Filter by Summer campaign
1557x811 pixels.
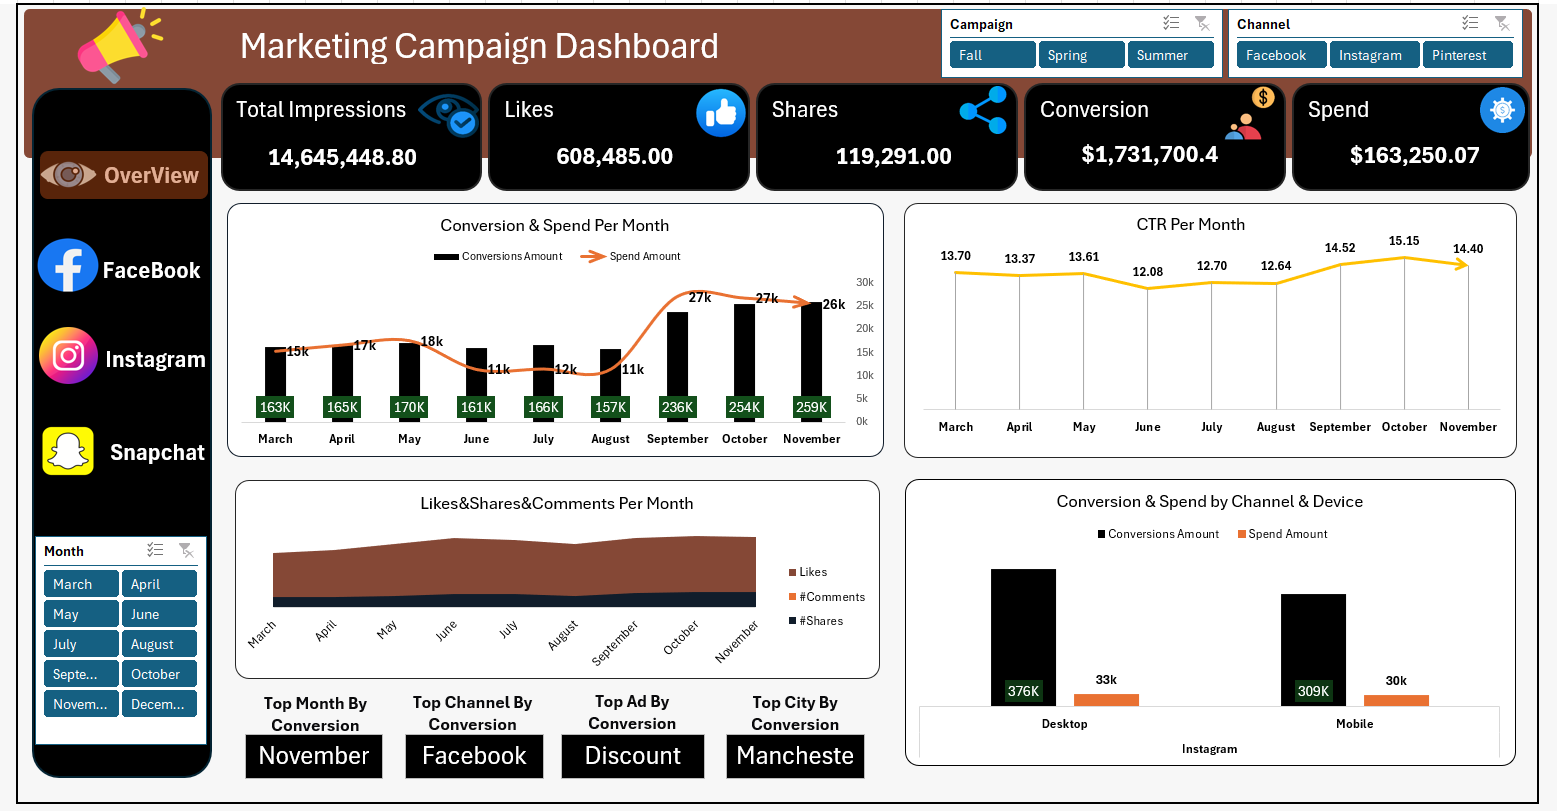1170,55
